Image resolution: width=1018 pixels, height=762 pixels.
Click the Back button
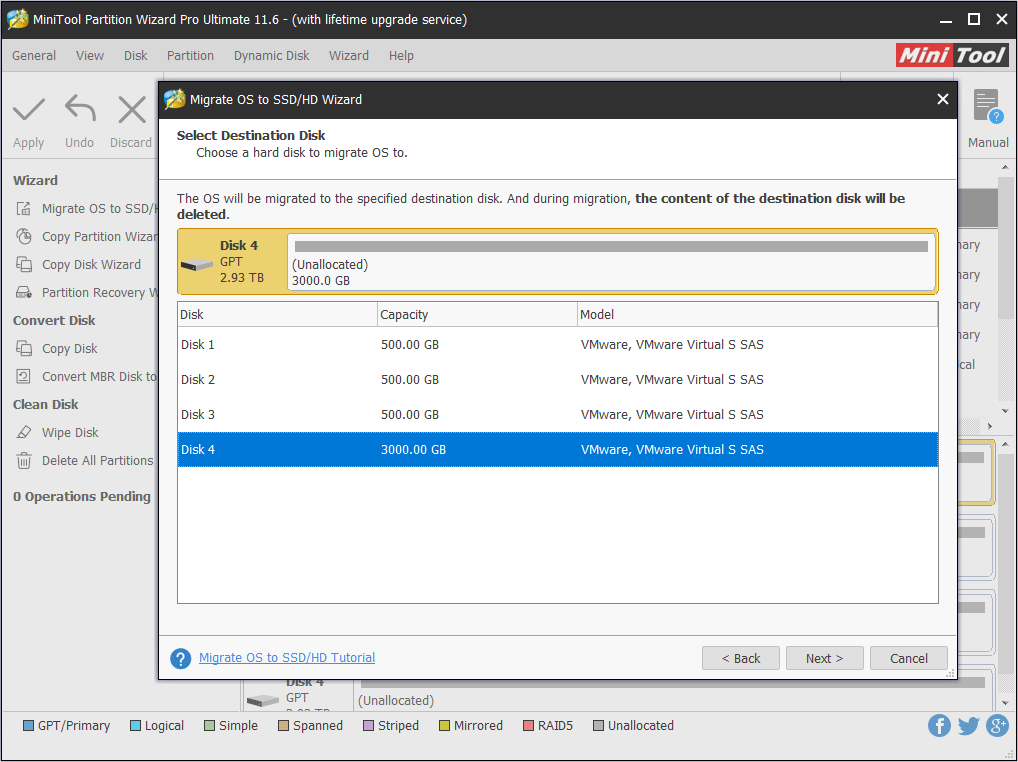[741, 658]
